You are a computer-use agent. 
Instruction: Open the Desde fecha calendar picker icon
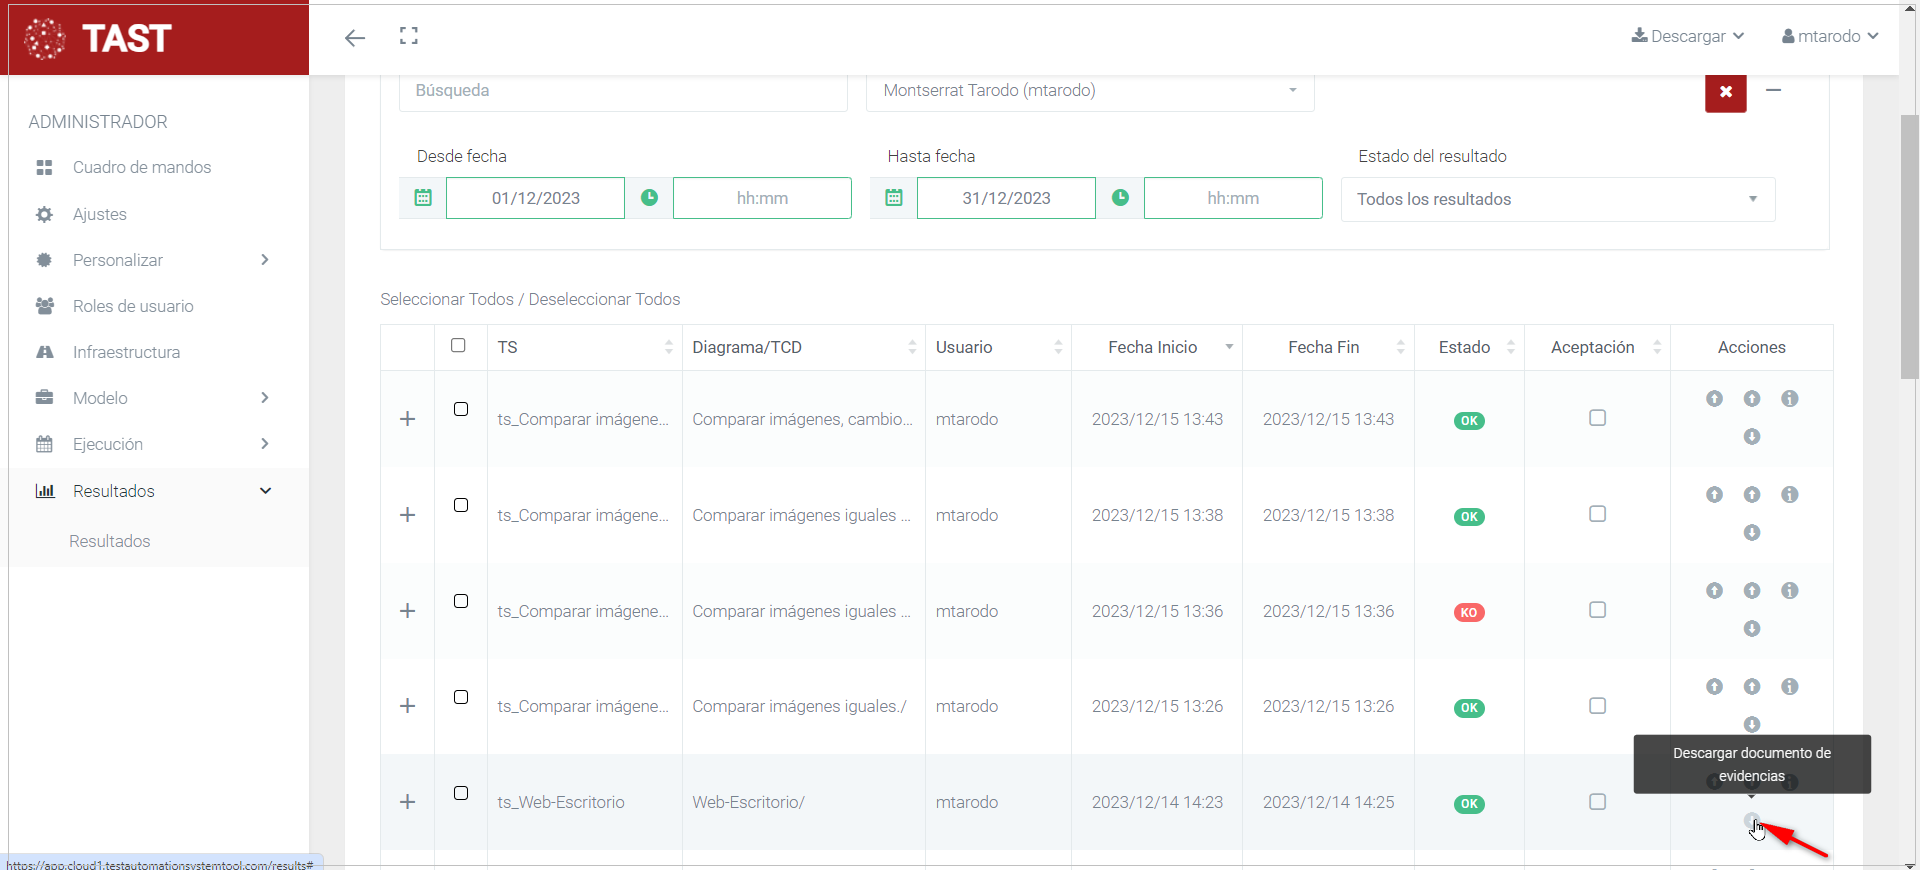[423, 198]
